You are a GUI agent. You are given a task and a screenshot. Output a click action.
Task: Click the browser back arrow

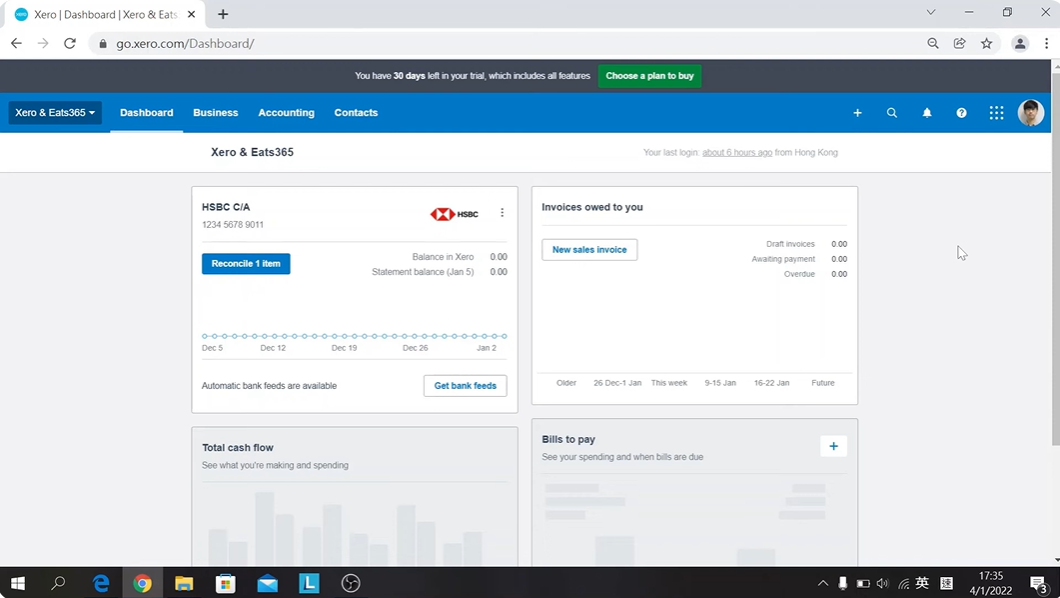click(x=16, y=43)
